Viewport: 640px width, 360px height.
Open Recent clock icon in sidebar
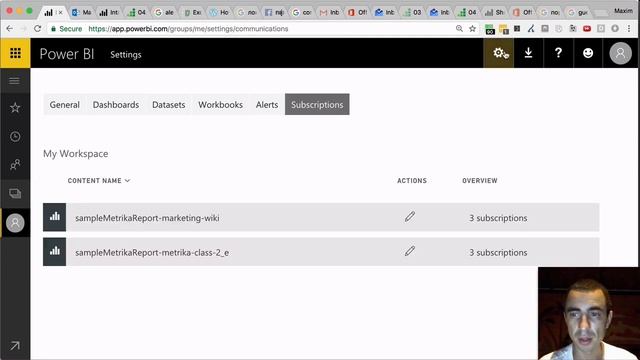pos(15,136)
